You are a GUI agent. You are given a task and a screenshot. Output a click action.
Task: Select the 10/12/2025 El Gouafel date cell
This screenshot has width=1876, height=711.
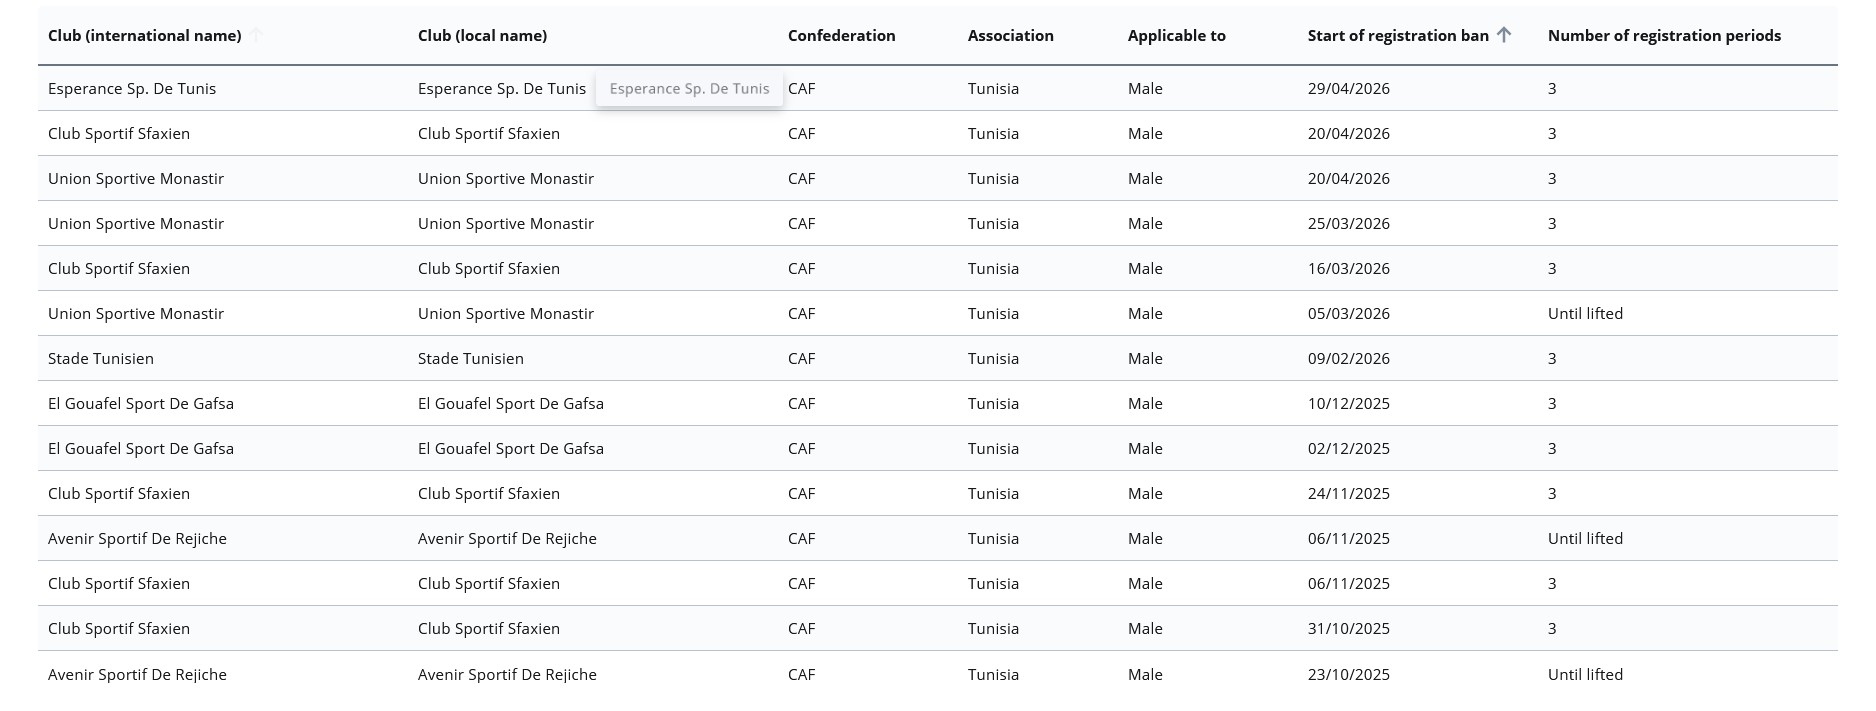click(1348, 404)
